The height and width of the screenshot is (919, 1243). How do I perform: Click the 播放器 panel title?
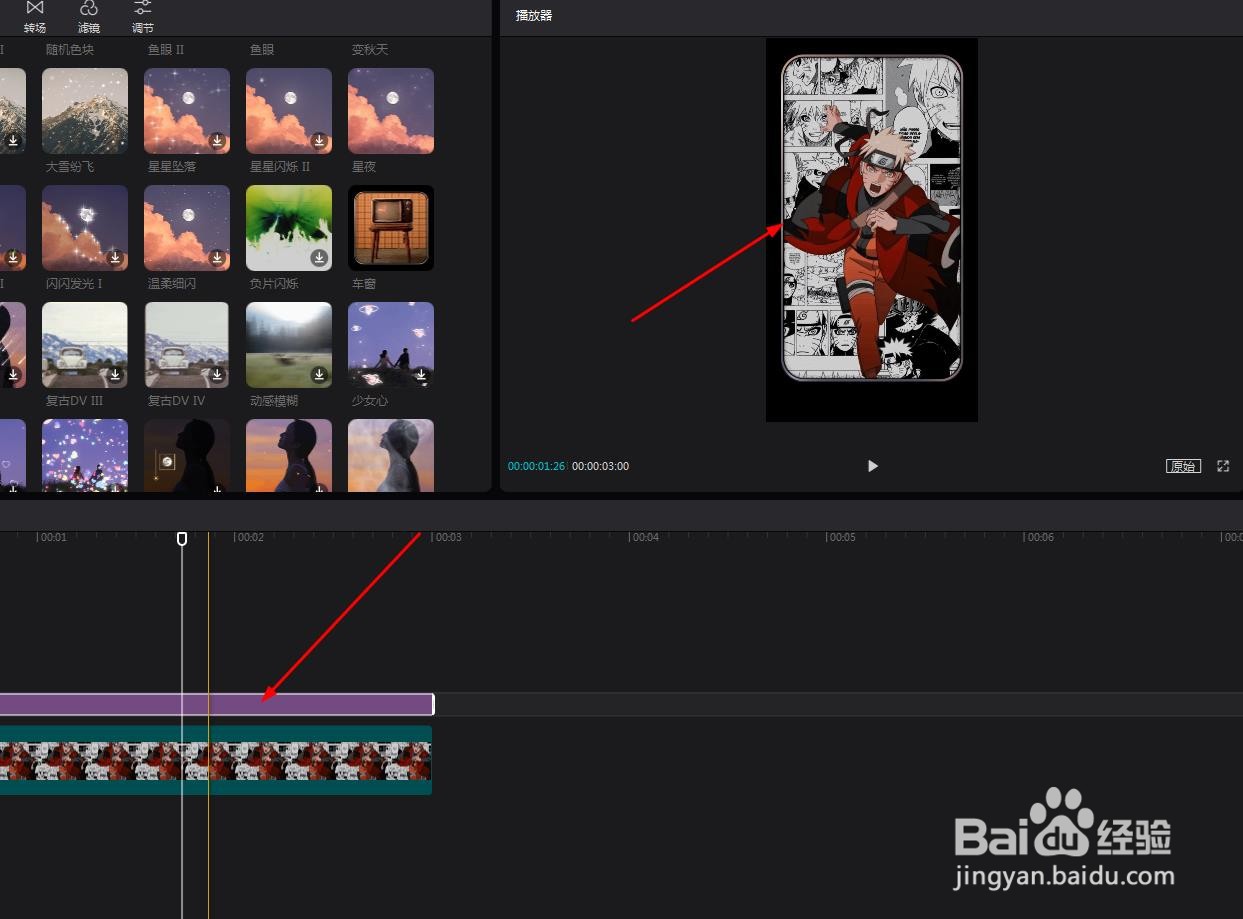click(534, 16)
